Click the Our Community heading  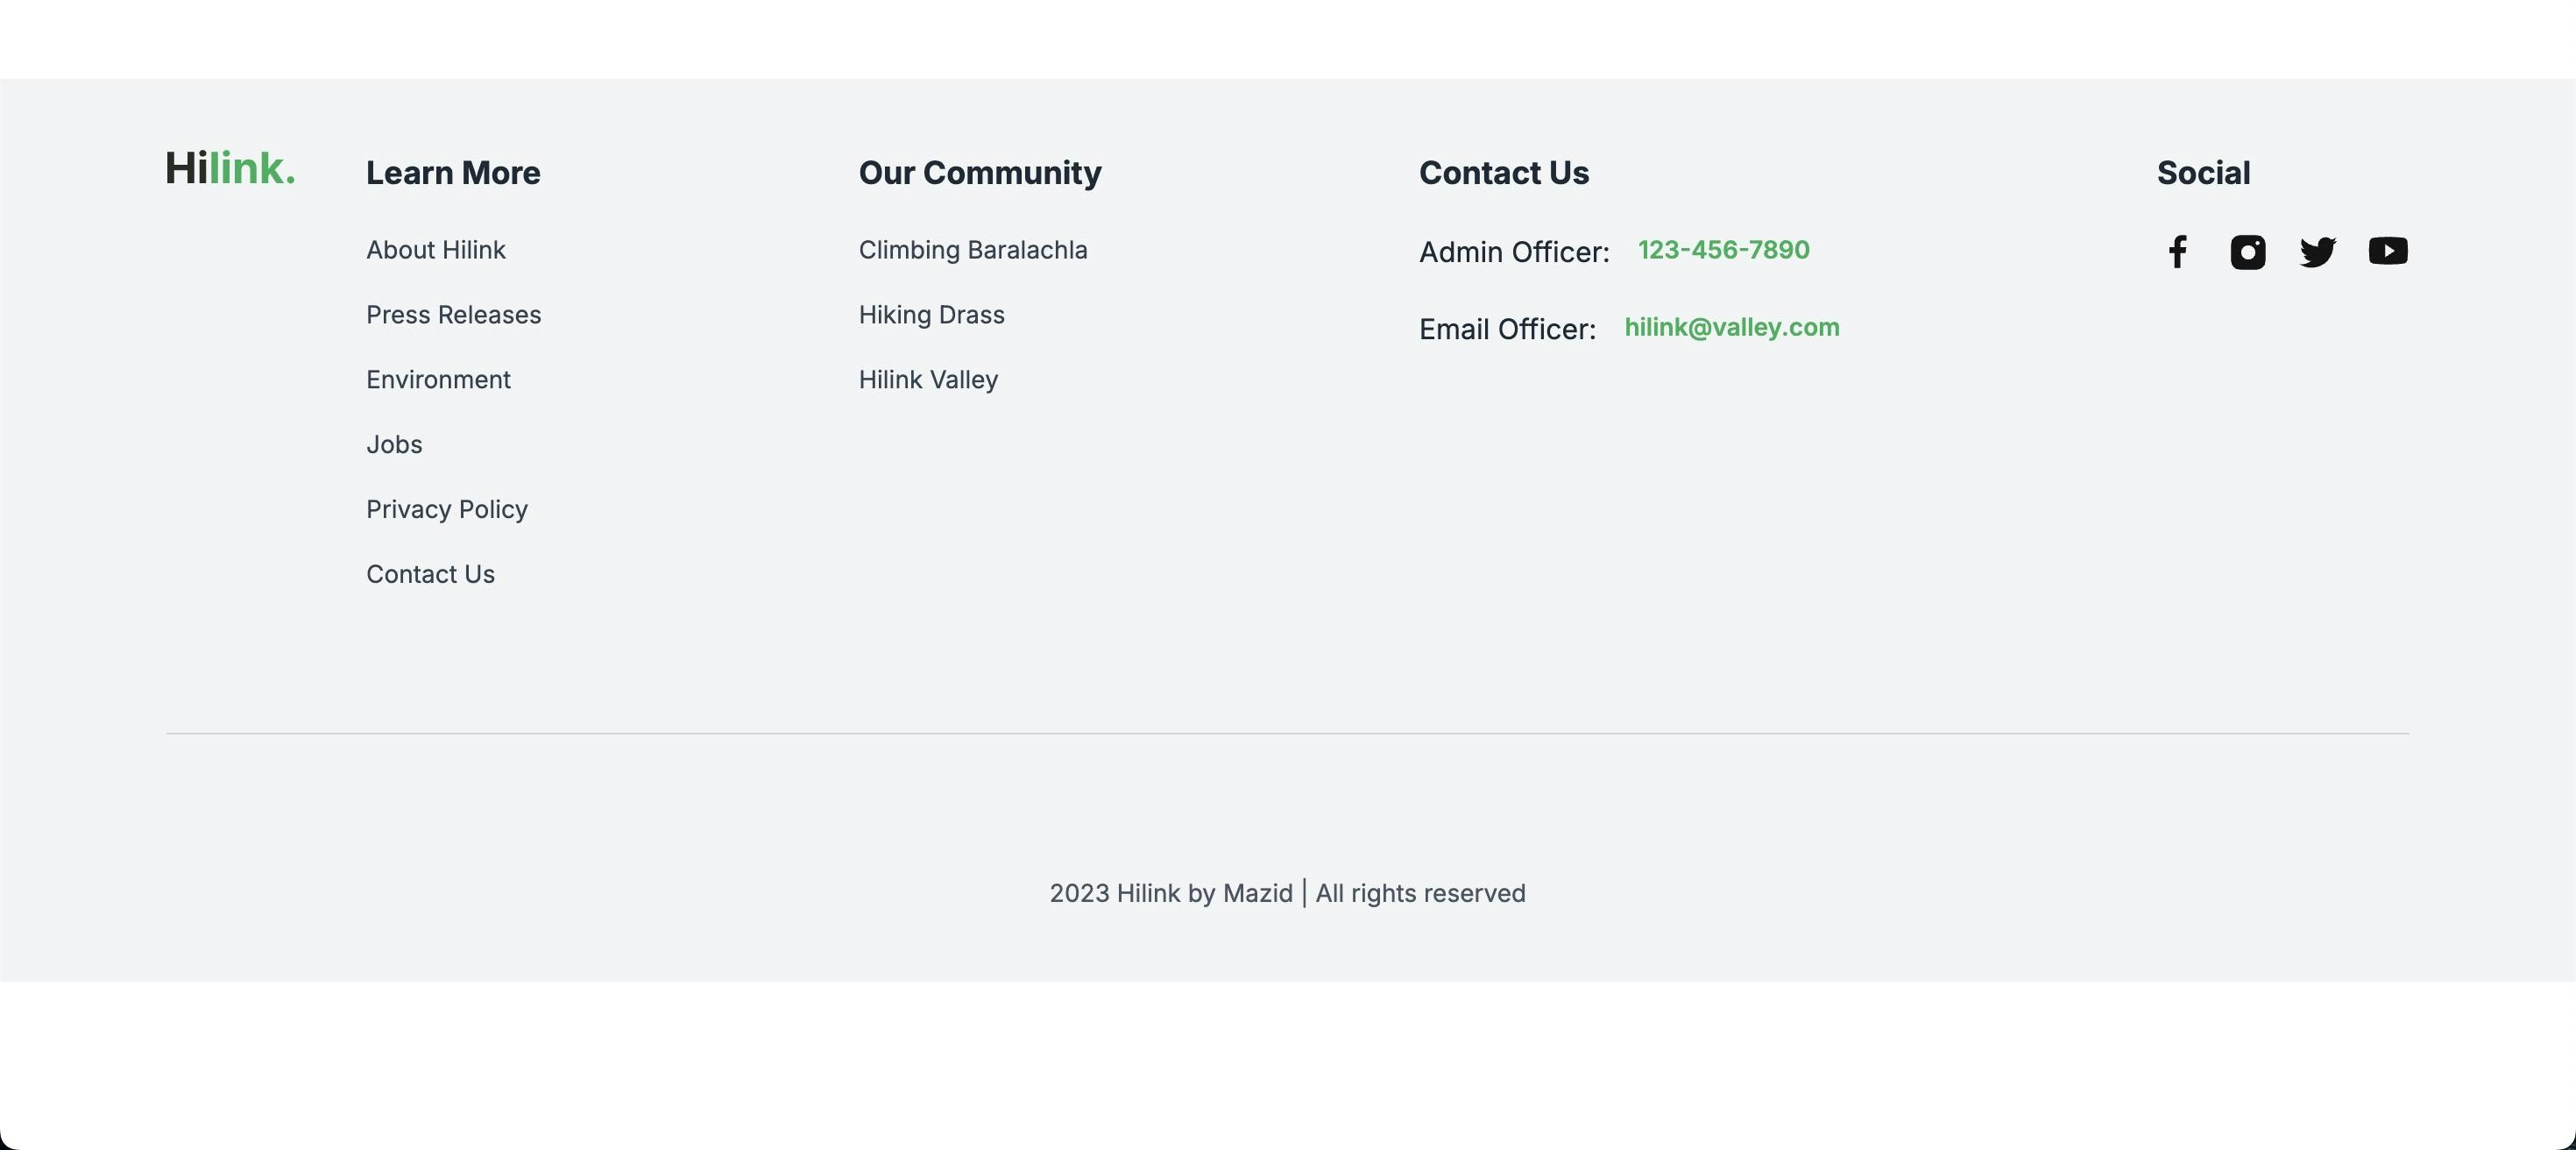980,173
